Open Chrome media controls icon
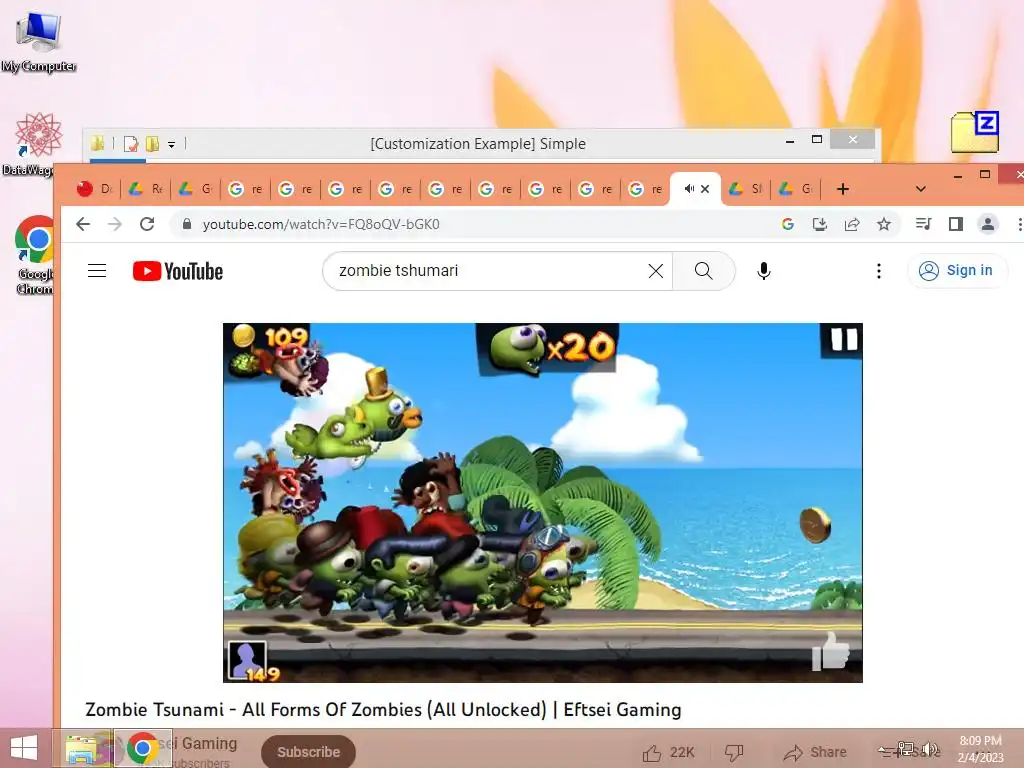This screenshot has width=1024, height=768. point(923,225)
